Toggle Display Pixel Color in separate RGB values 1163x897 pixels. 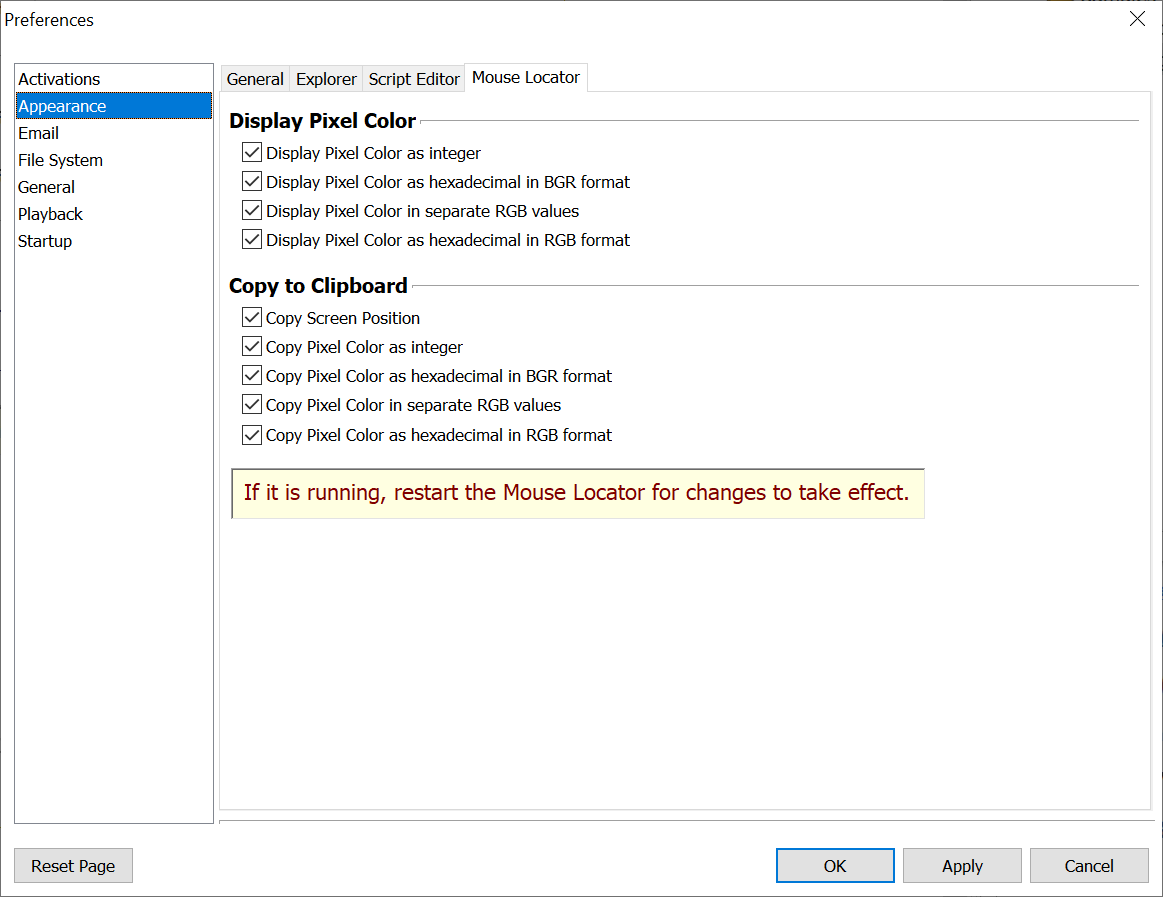[x=252, y=211]
